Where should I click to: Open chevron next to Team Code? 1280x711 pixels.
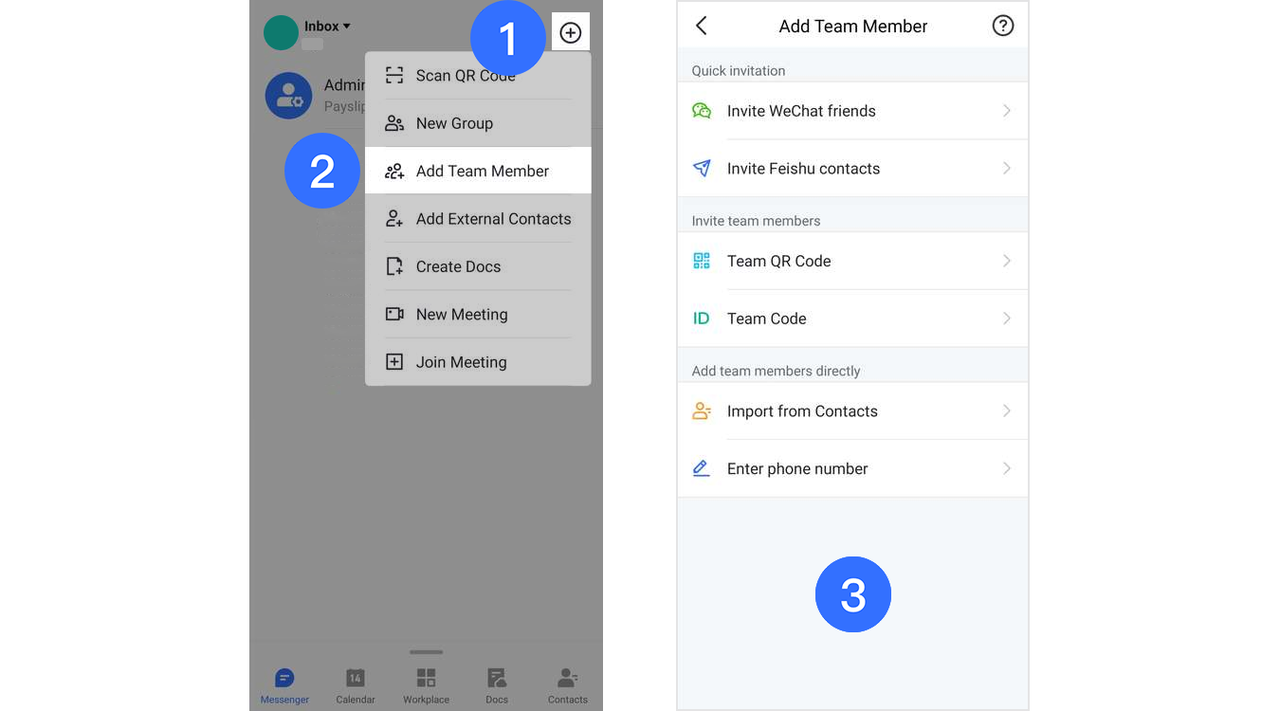1007,318
